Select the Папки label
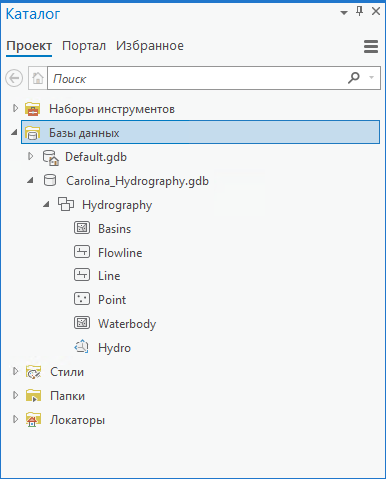 [x=67, y=396]
